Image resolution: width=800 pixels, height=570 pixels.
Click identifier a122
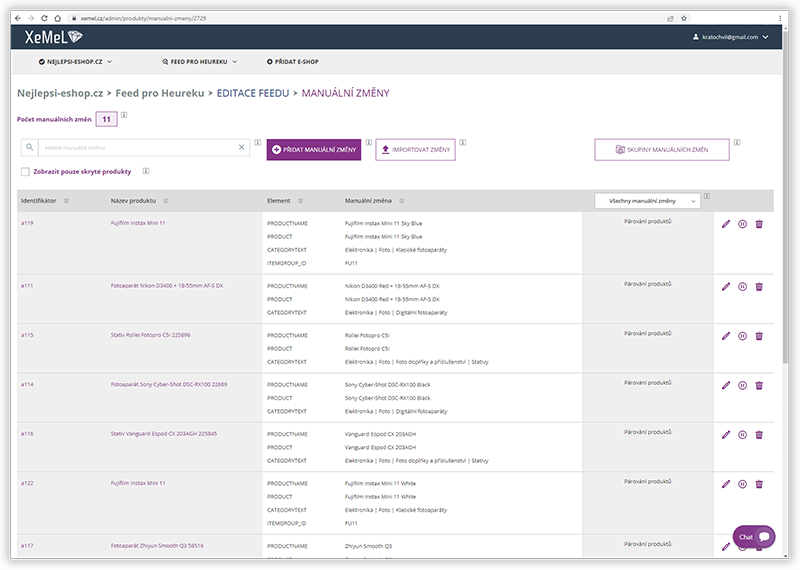(27, 483)
